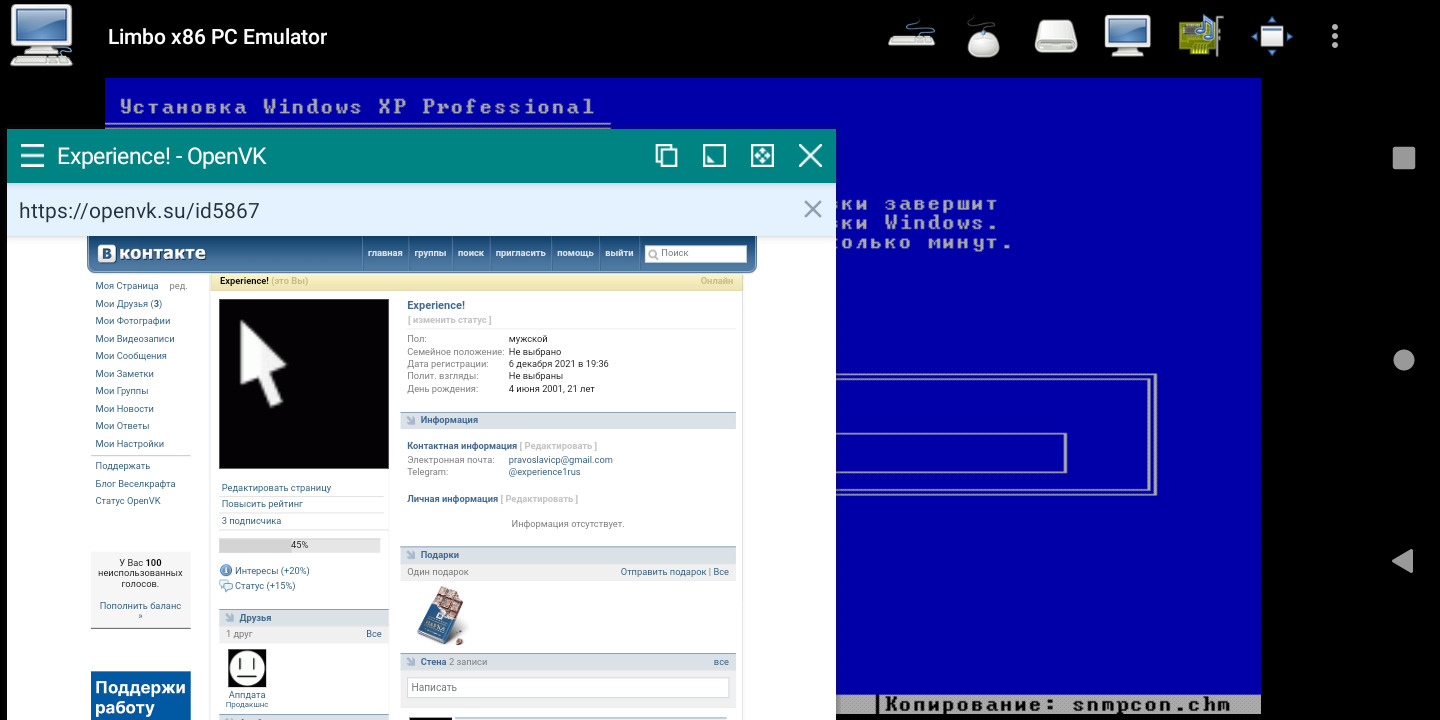This screenshot has height=720, width=1440.
Task: Click the Написать wall post field
Action: coord(568,687)
